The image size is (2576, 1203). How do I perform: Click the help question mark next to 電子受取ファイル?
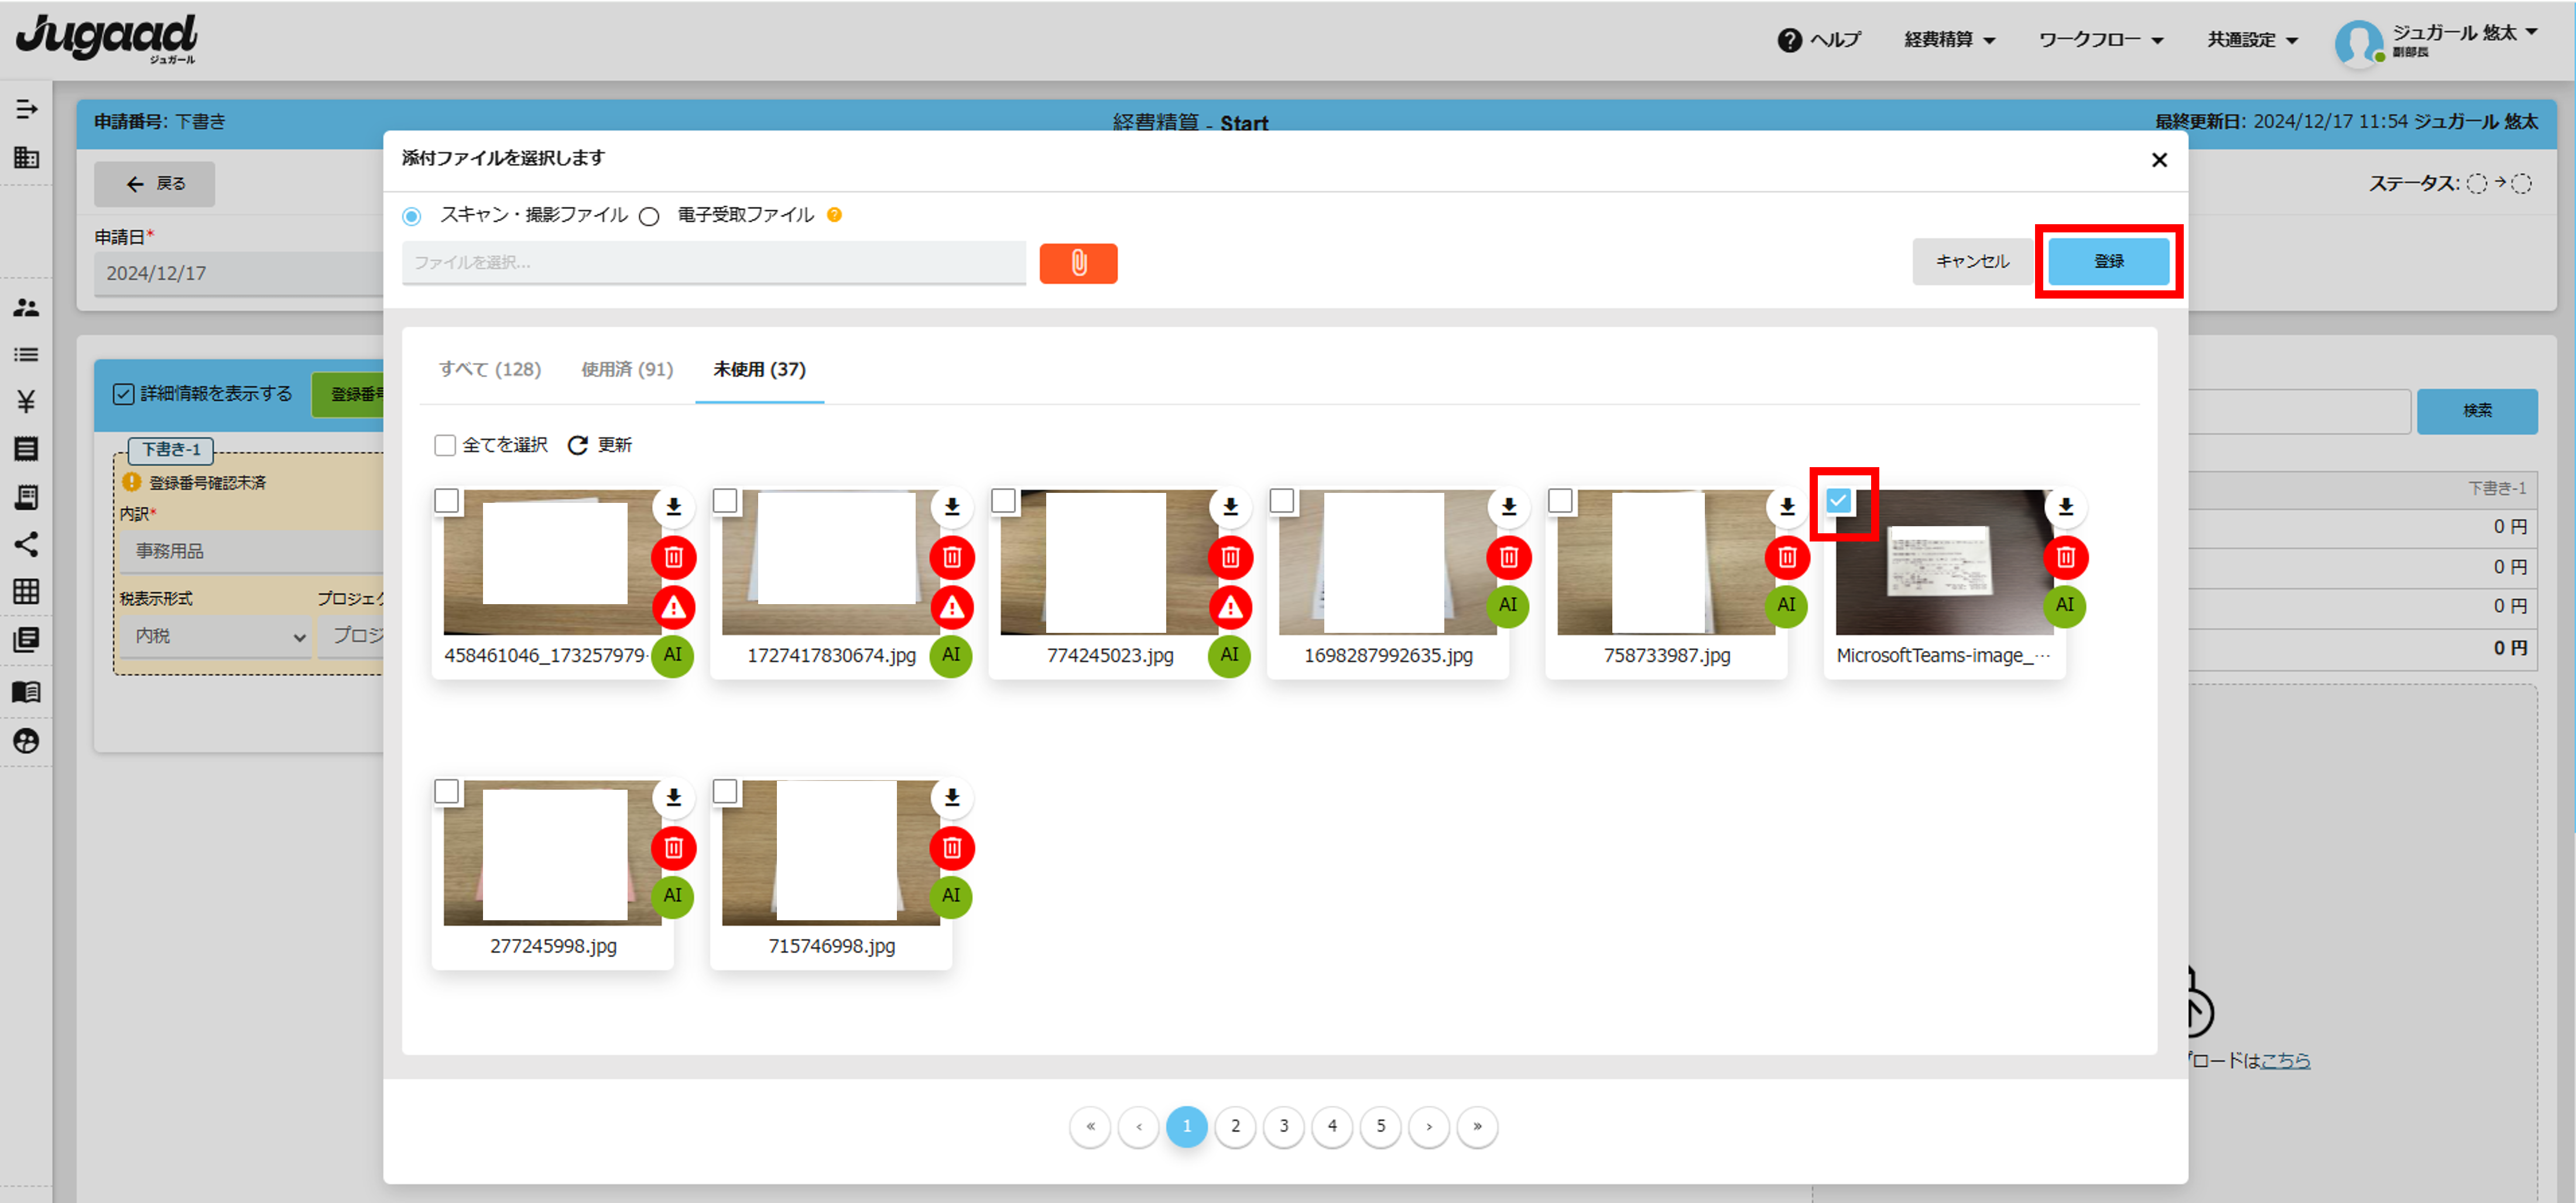point(835,215)
